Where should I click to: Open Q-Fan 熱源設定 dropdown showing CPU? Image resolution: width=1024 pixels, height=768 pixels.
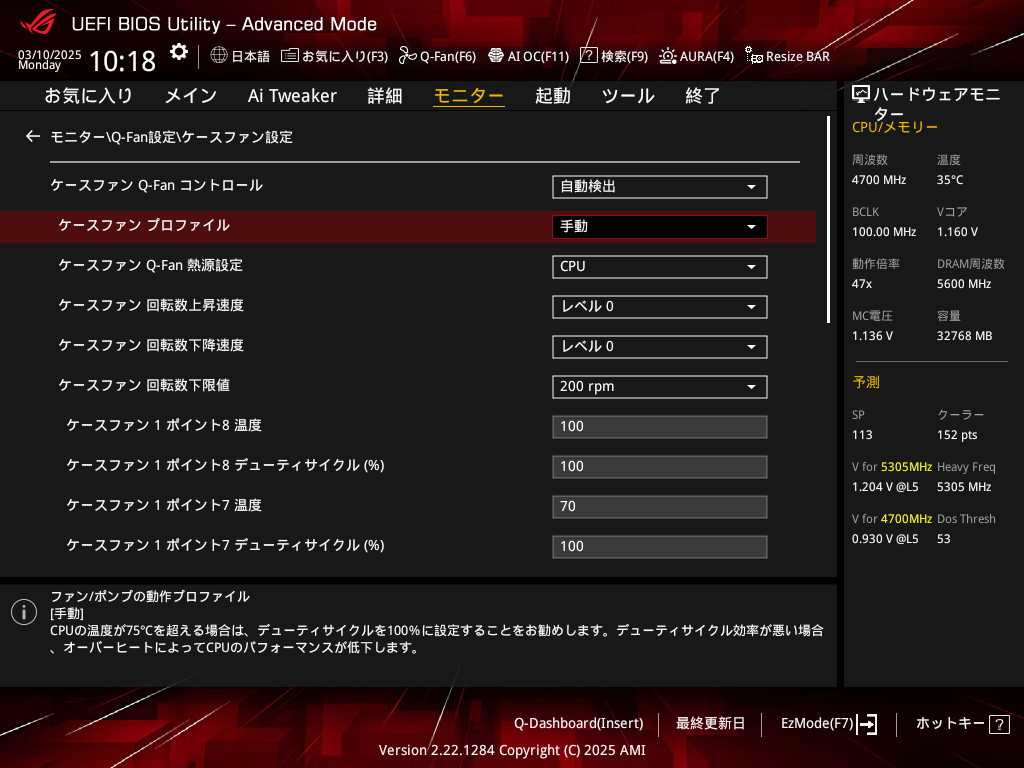click(x=660, y=266)
